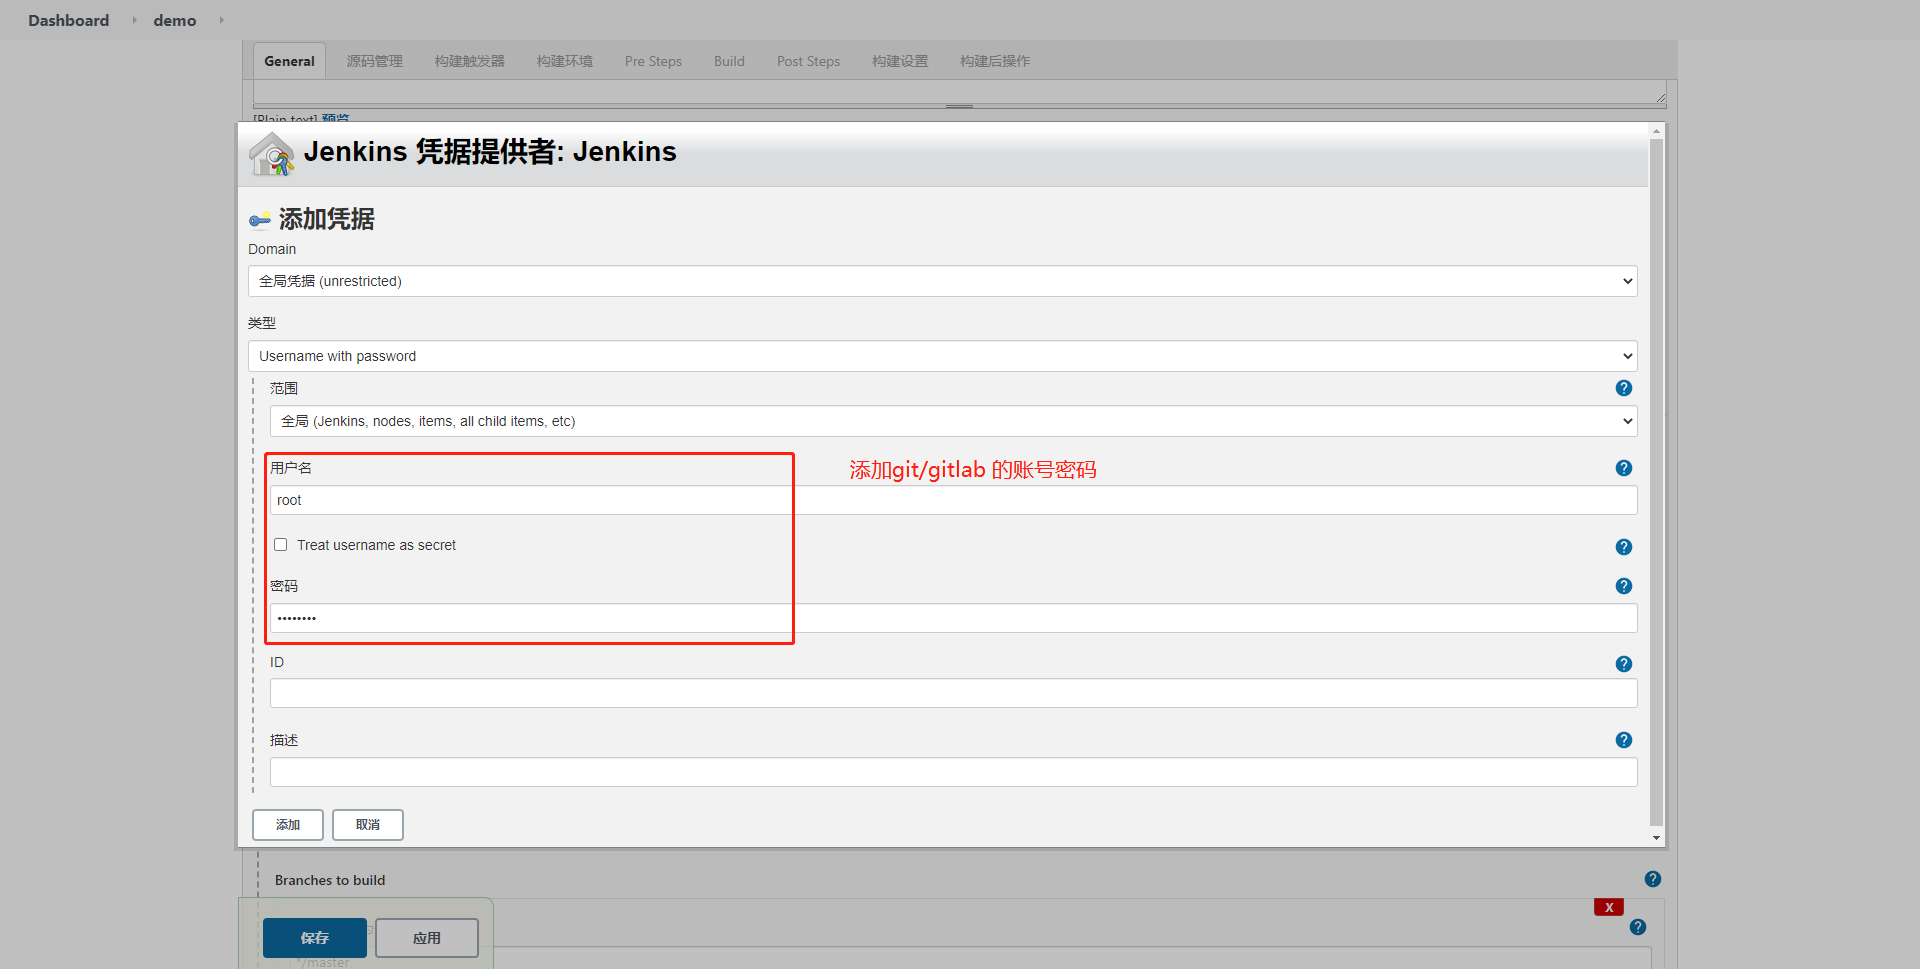1920x969 pixels.
Task: Click the 保存 save button
Action: [x=315, y=938]
